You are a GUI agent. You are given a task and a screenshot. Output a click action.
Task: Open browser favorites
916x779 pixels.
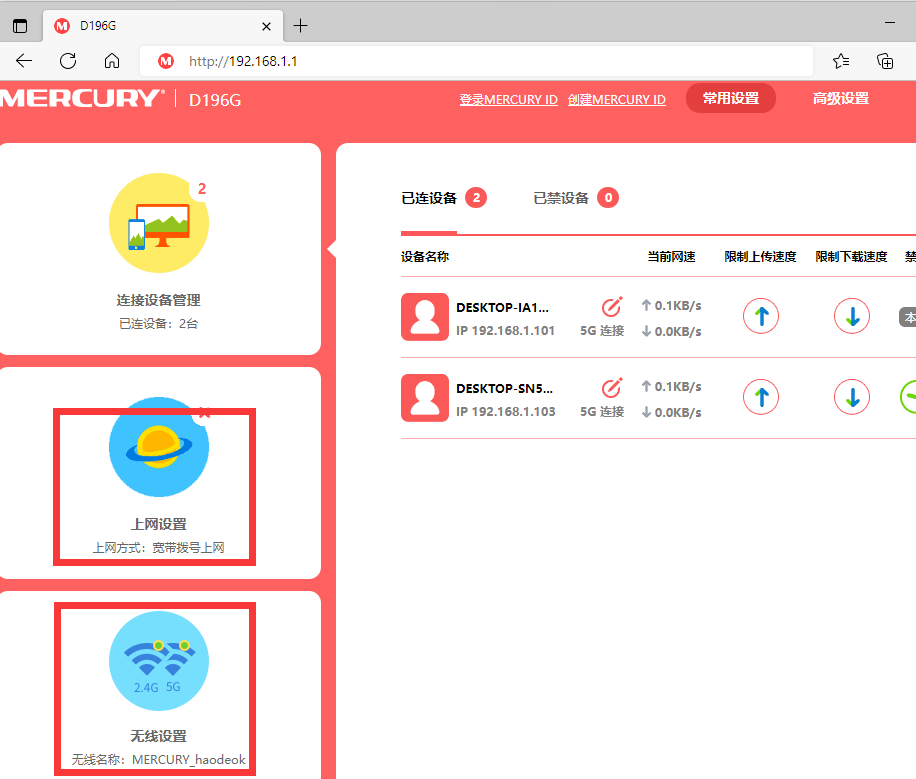click(x=841, y=61)
